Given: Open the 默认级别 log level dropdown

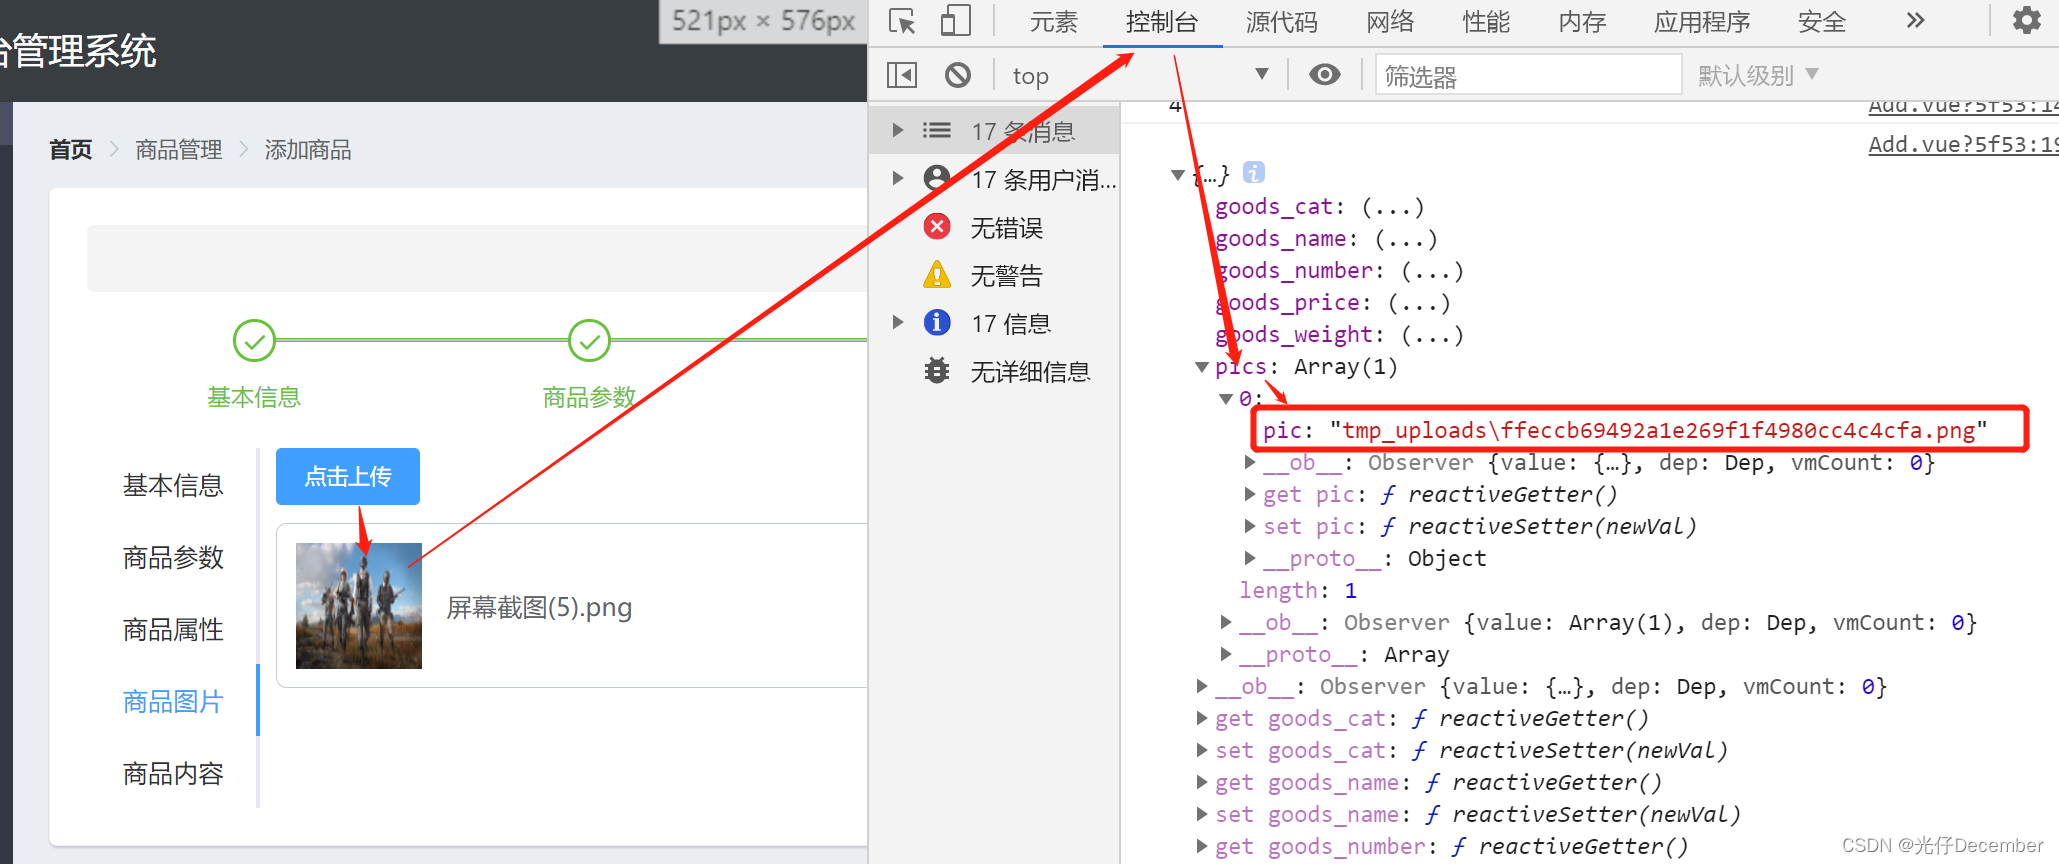Looking at the screenshot, I should coord(1758,75).
